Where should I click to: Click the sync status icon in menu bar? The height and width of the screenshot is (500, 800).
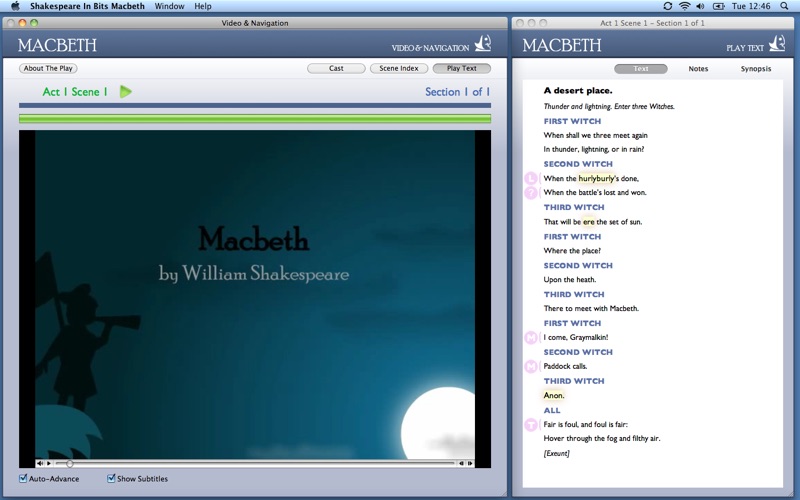667,6
